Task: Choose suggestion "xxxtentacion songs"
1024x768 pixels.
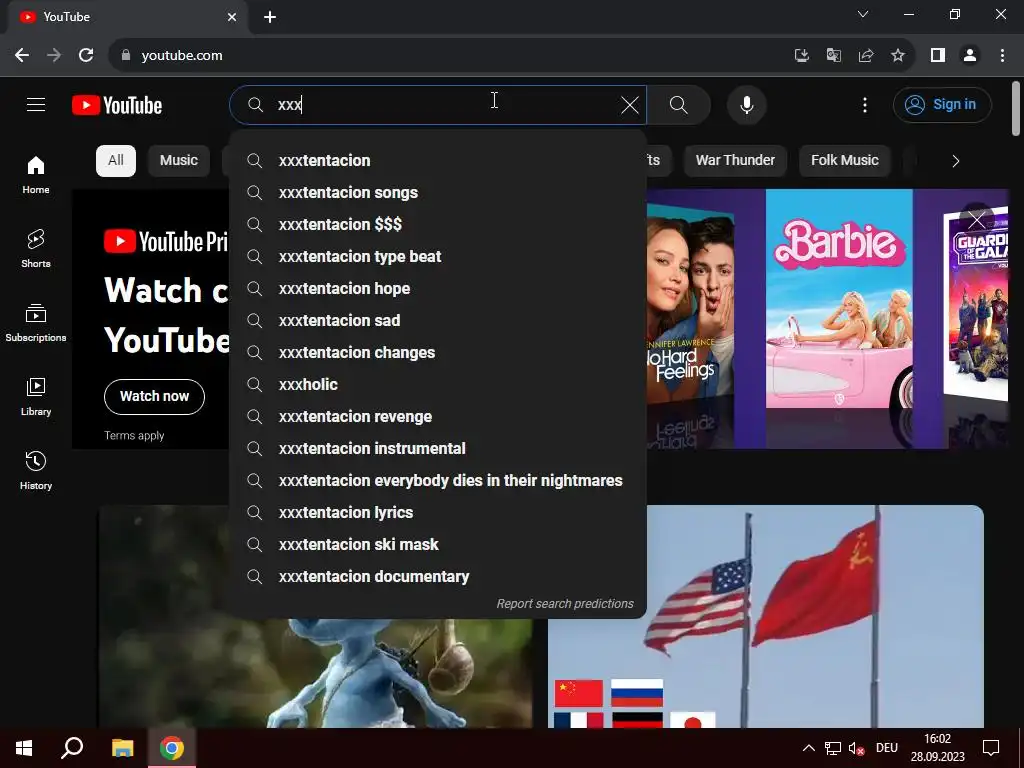Action: pyautogui.click(x=438, y=193)
